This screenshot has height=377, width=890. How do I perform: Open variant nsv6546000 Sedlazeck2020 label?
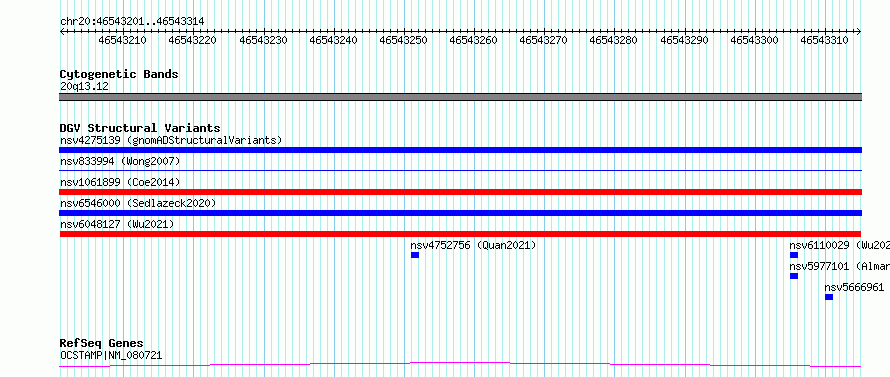[x=138, y=203]
